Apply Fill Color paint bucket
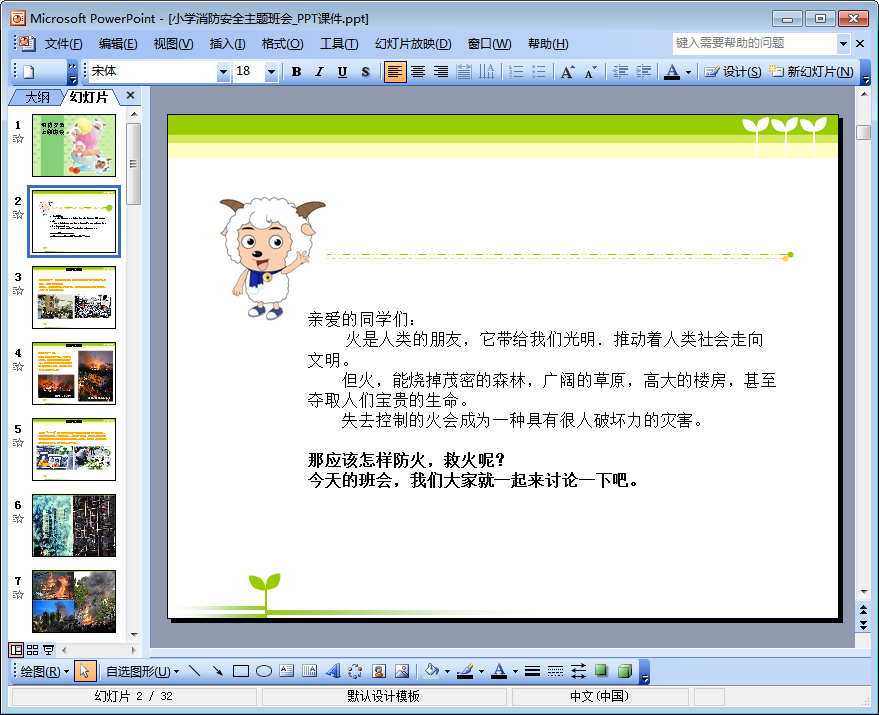Viewport: 879px width, 715px height. (431, 671)
